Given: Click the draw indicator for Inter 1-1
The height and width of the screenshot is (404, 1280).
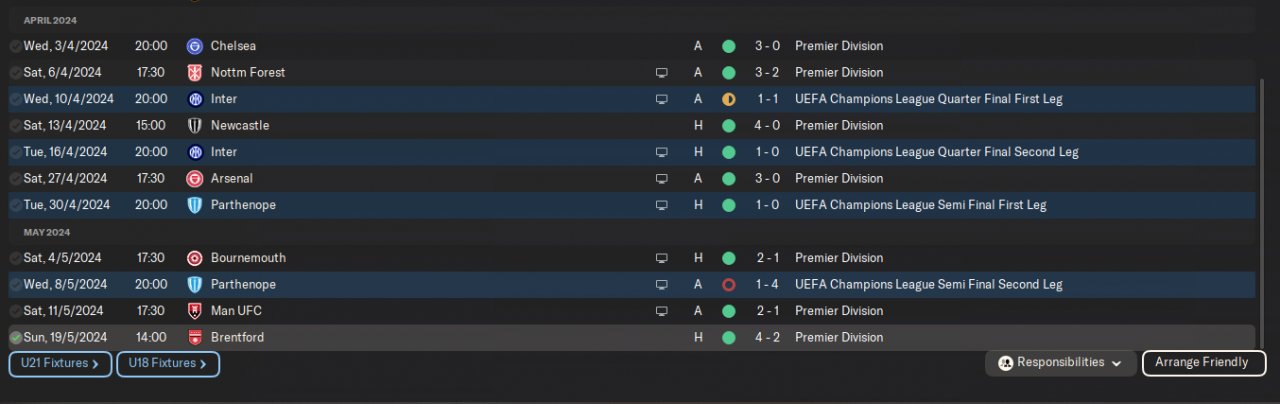Looking at the screenshot, I should click(729, 99).
